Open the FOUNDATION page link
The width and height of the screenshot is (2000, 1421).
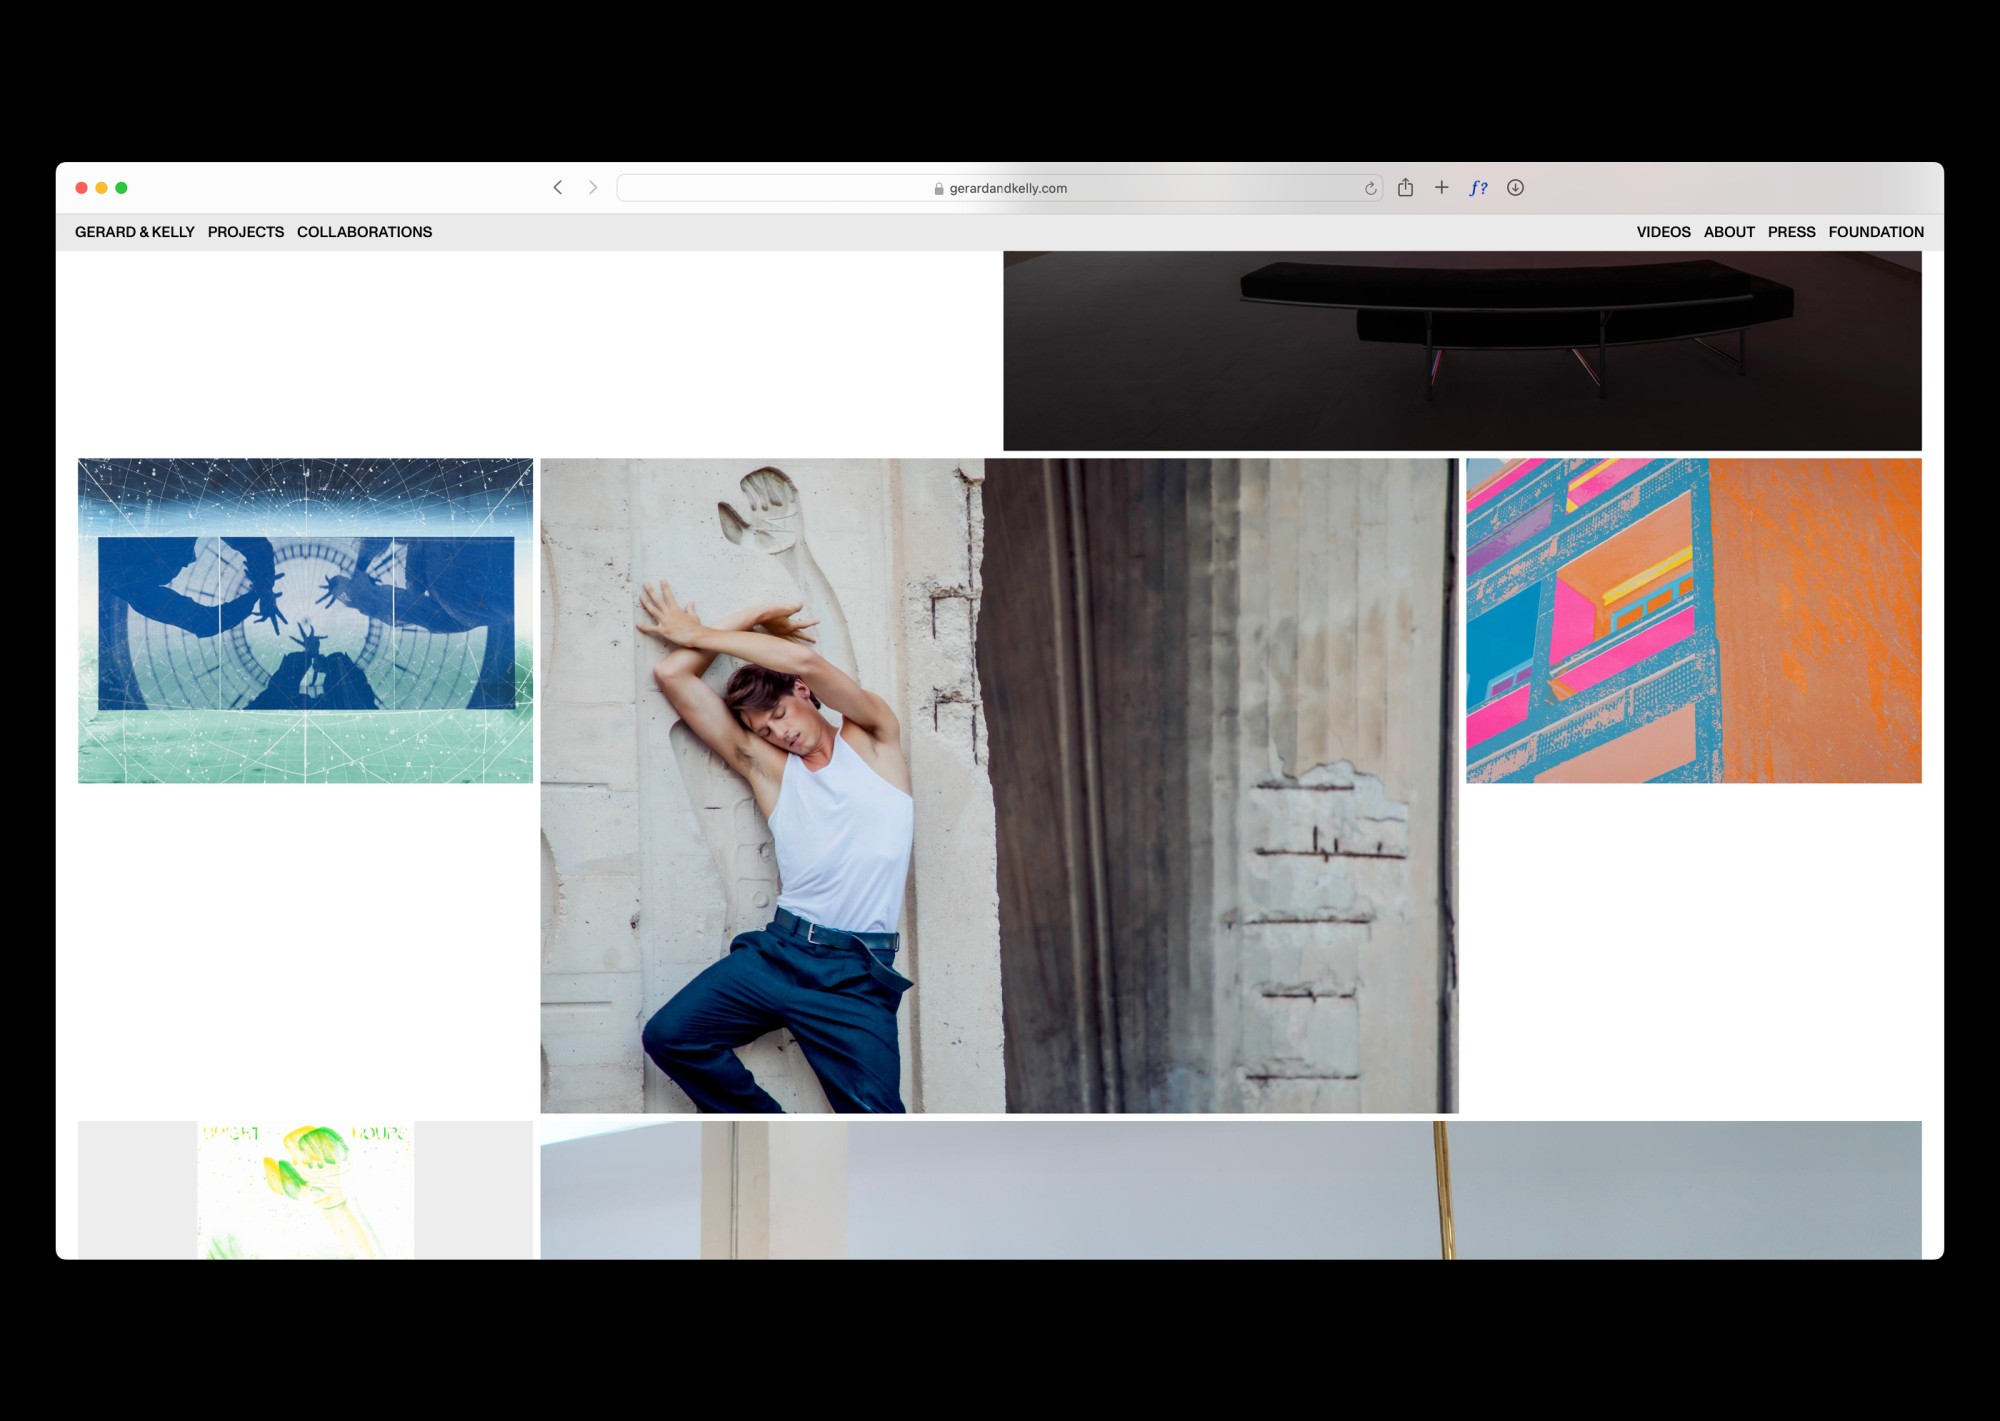[1876, 232]
